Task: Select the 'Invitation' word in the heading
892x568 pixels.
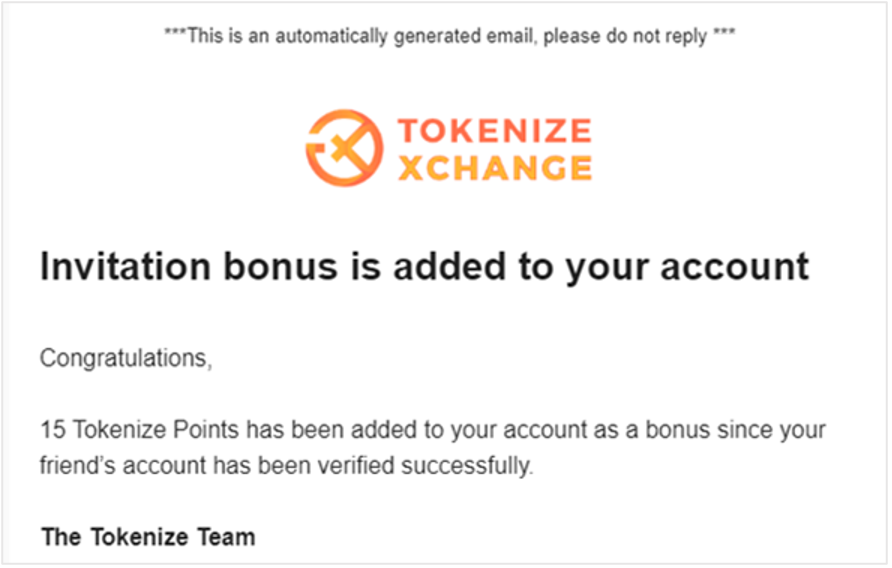Action: [x=125, y=266]
